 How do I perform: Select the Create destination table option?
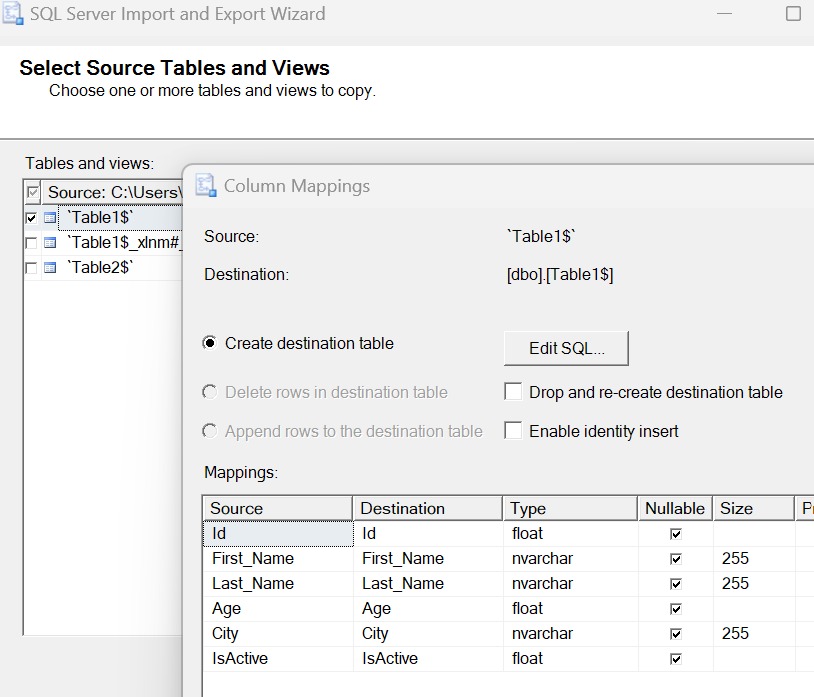tap(210, 343)
